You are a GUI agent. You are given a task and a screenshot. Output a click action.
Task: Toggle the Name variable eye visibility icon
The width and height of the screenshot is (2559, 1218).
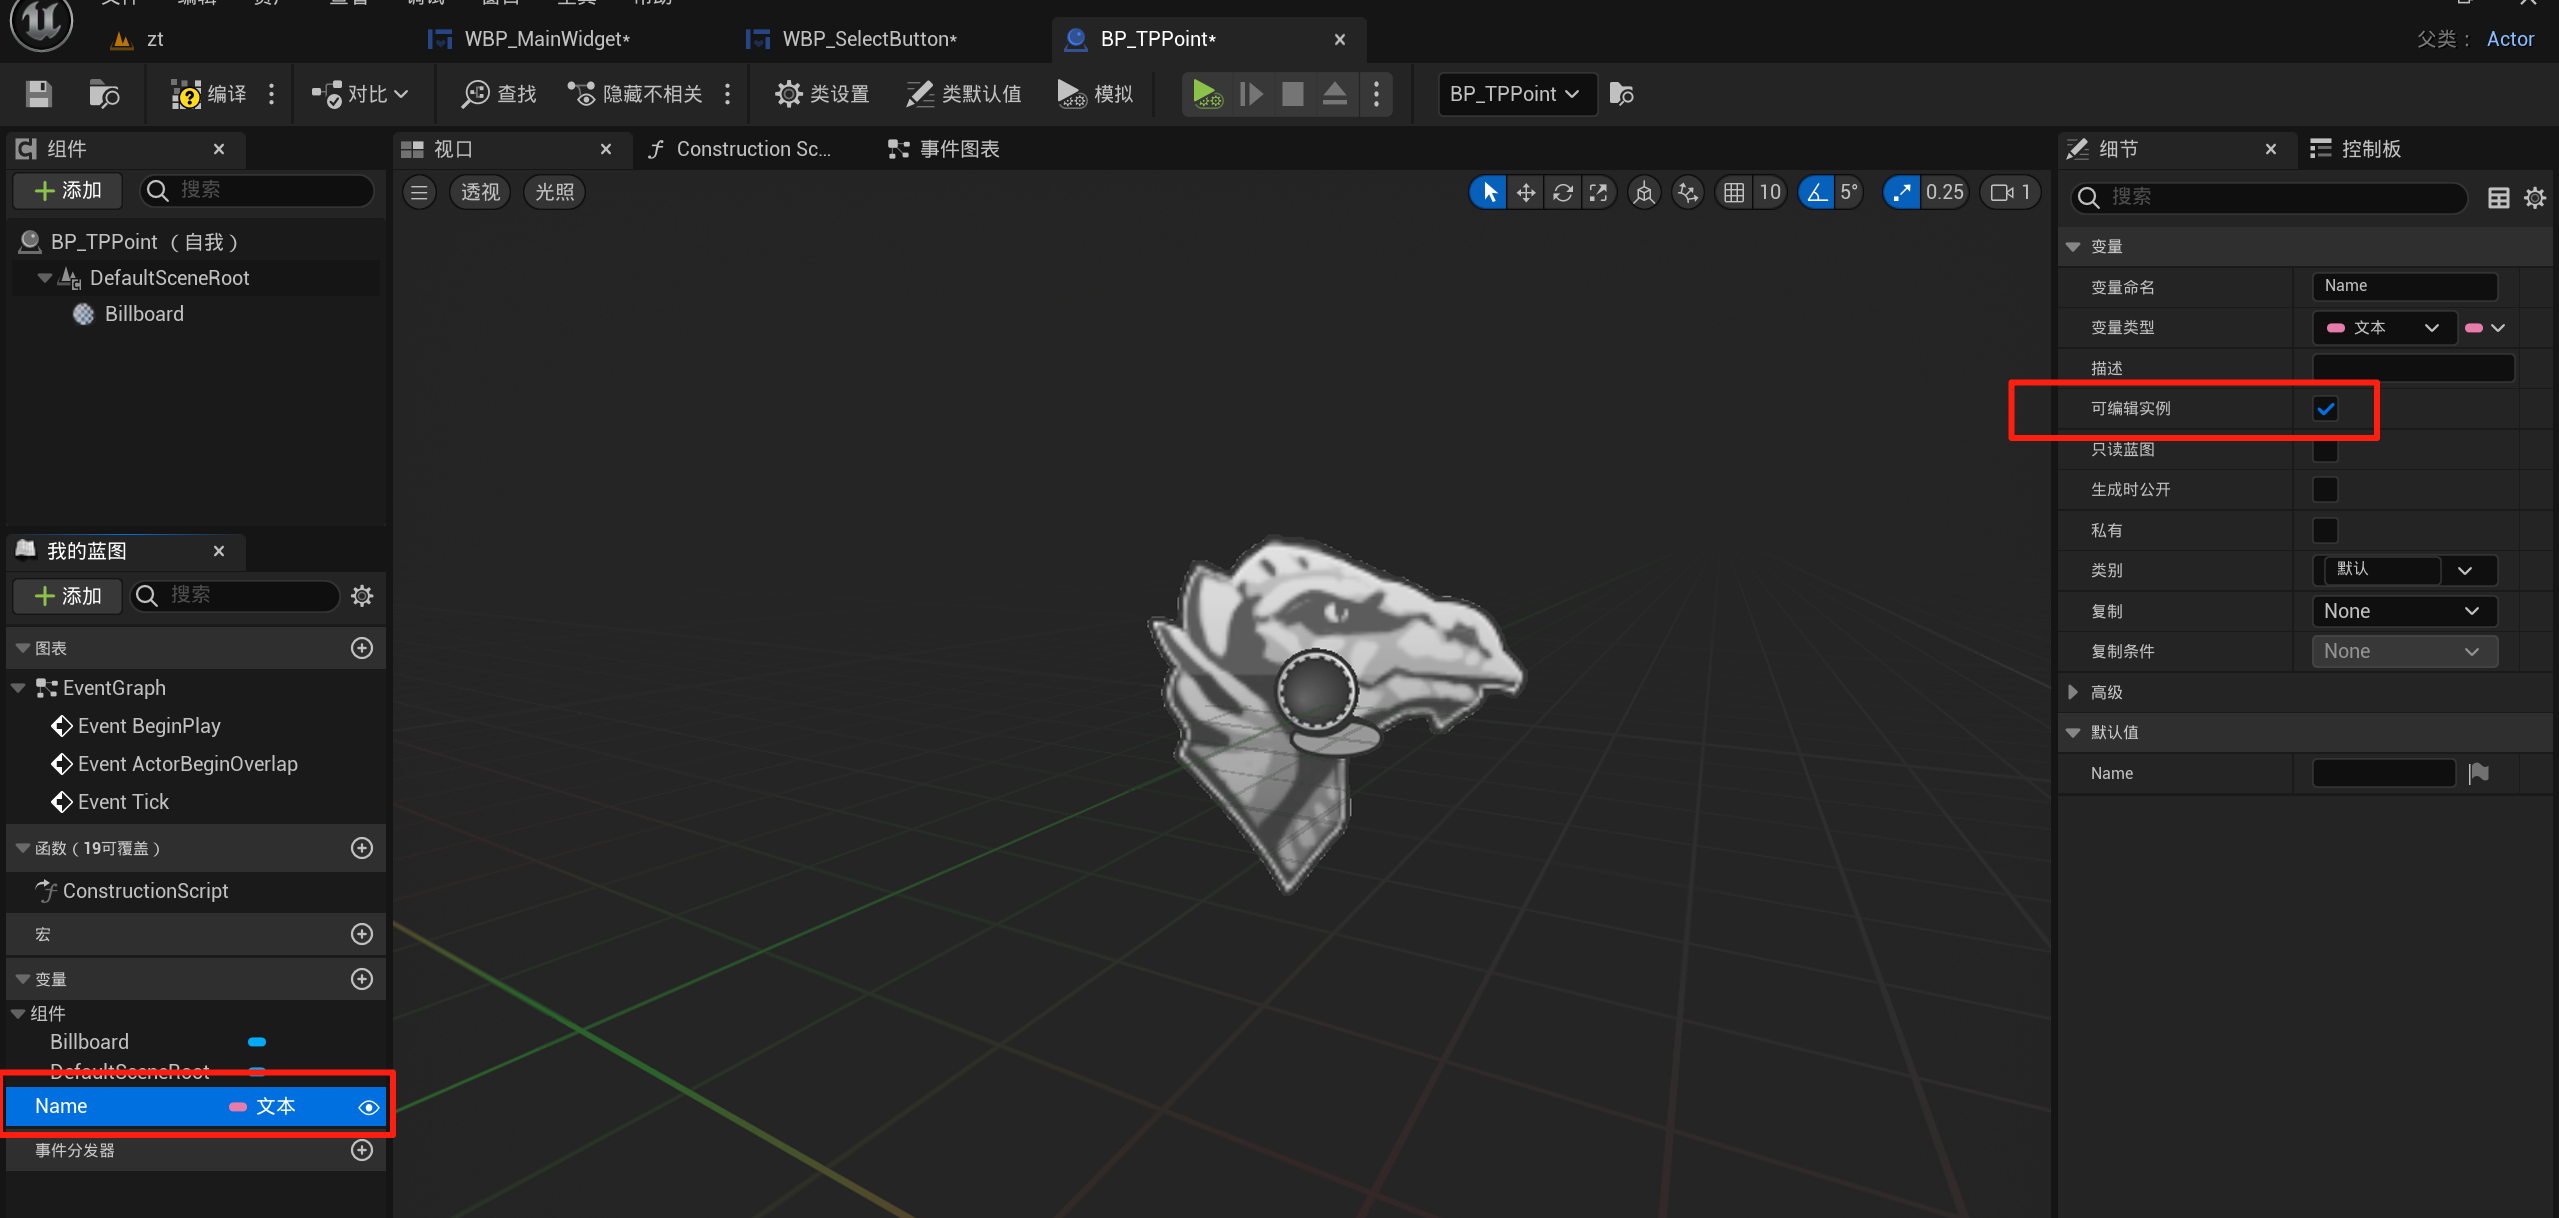pos(368,1107)
